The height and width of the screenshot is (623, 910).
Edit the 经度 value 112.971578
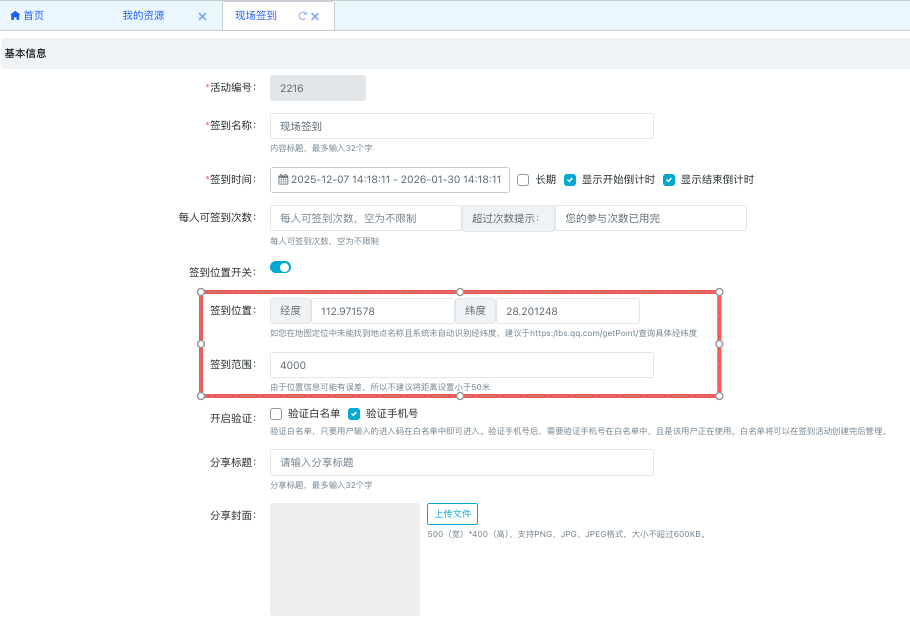point(382,311)
